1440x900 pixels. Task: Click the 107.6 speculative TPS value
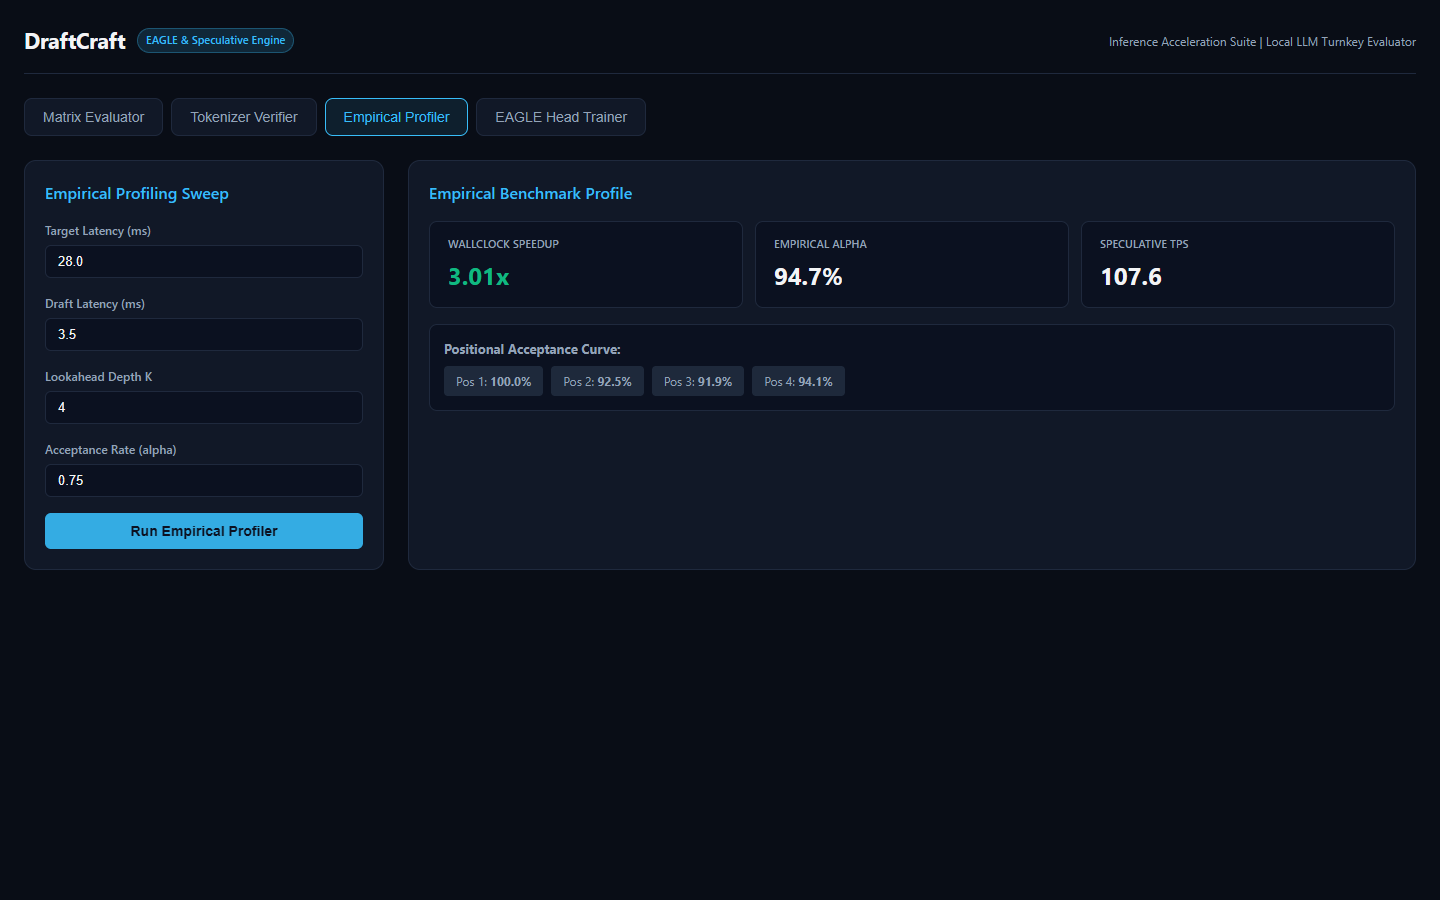[1131, 277]
